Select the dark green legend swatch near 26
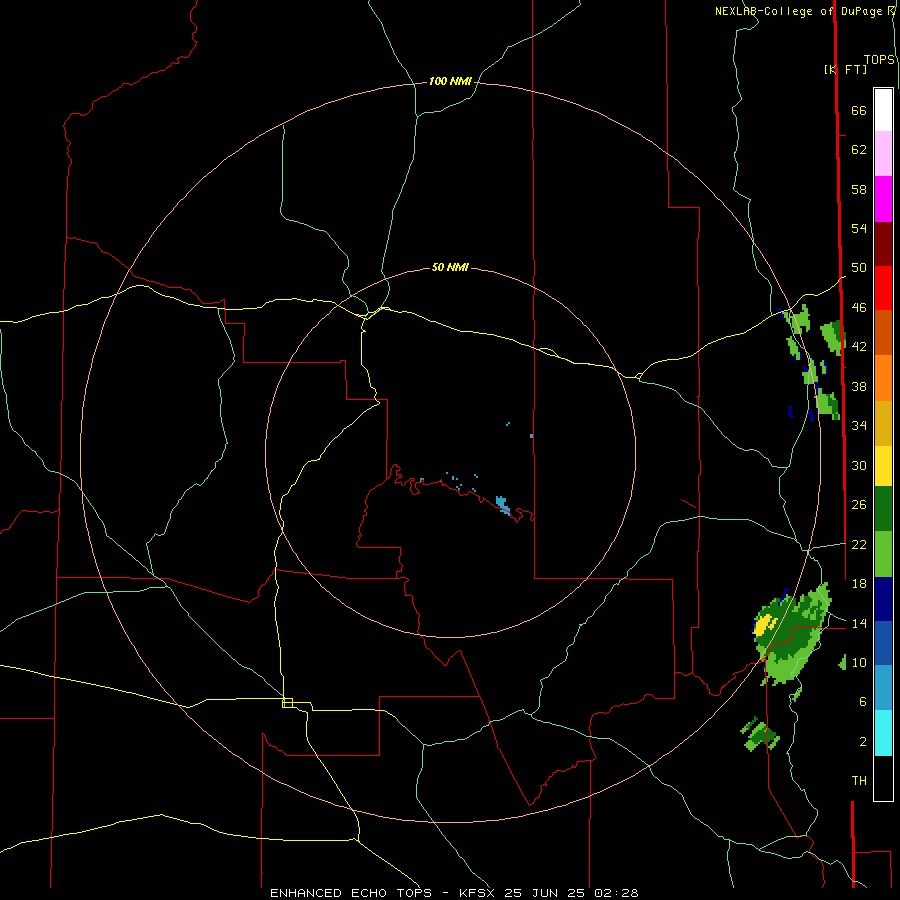 883,509
